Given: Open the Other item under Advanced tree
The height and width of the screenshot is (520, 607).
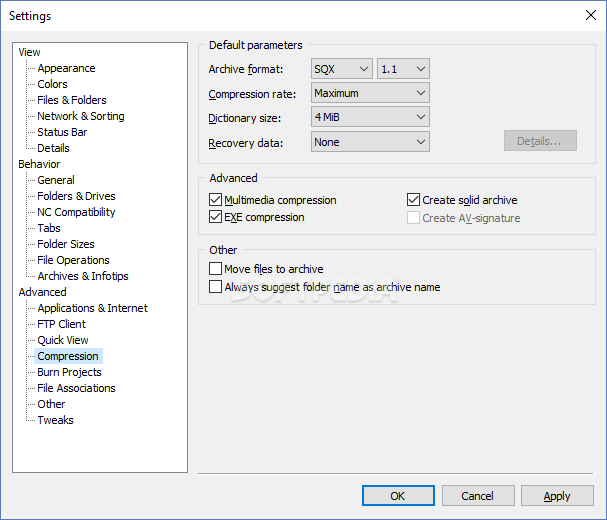Looking at the screenshot, I should click(51, 404).
